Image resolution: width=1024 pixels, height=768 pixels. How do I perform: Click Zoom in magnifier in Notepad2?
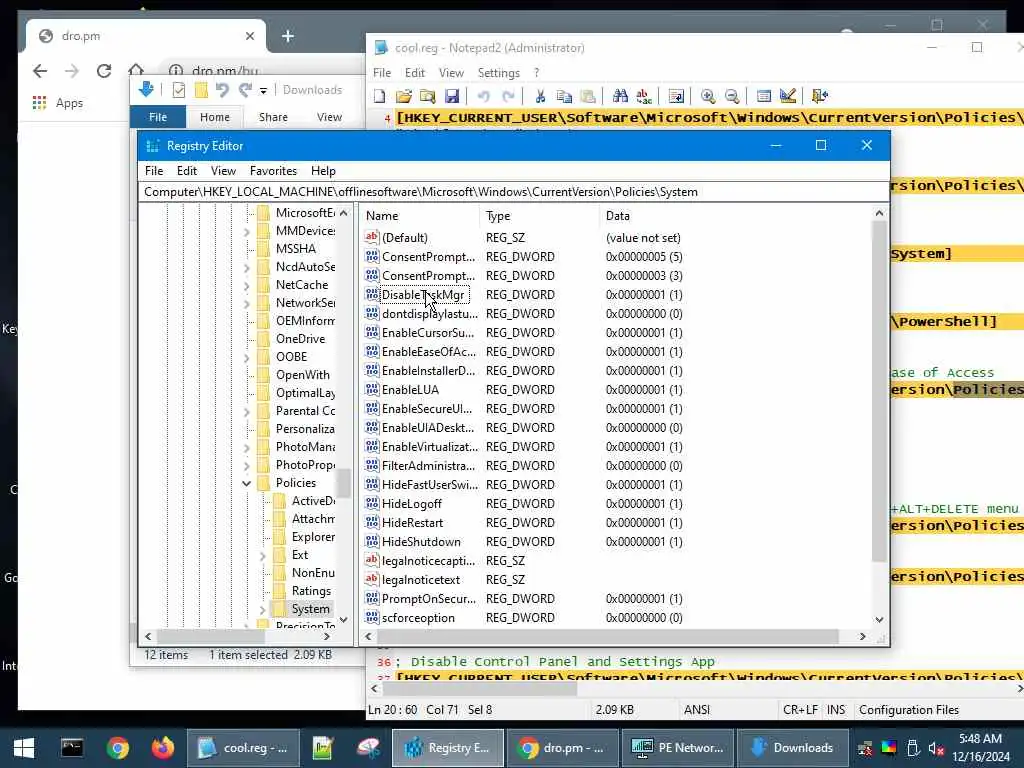pyautogui.click(x=708, y=97)
